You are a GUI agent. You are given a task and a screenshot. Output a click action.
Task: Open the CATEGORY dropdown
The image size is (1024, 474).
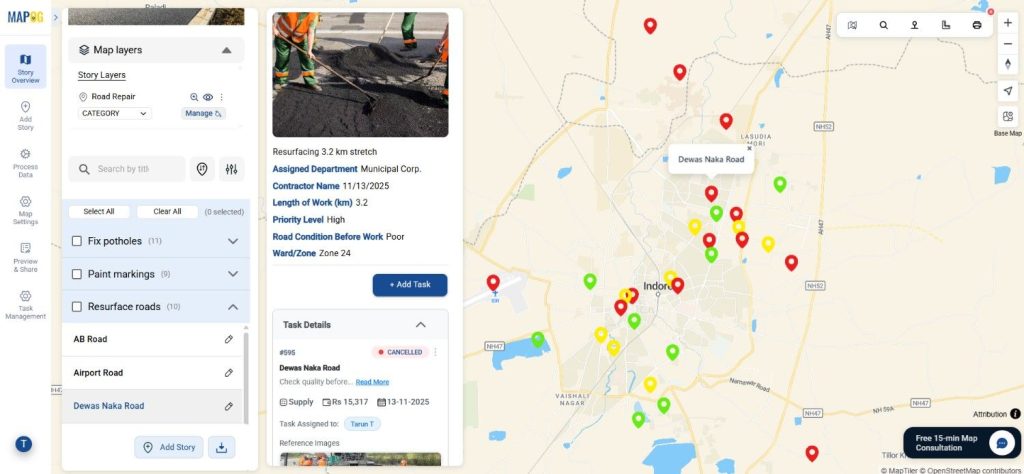tap(114, 114)
